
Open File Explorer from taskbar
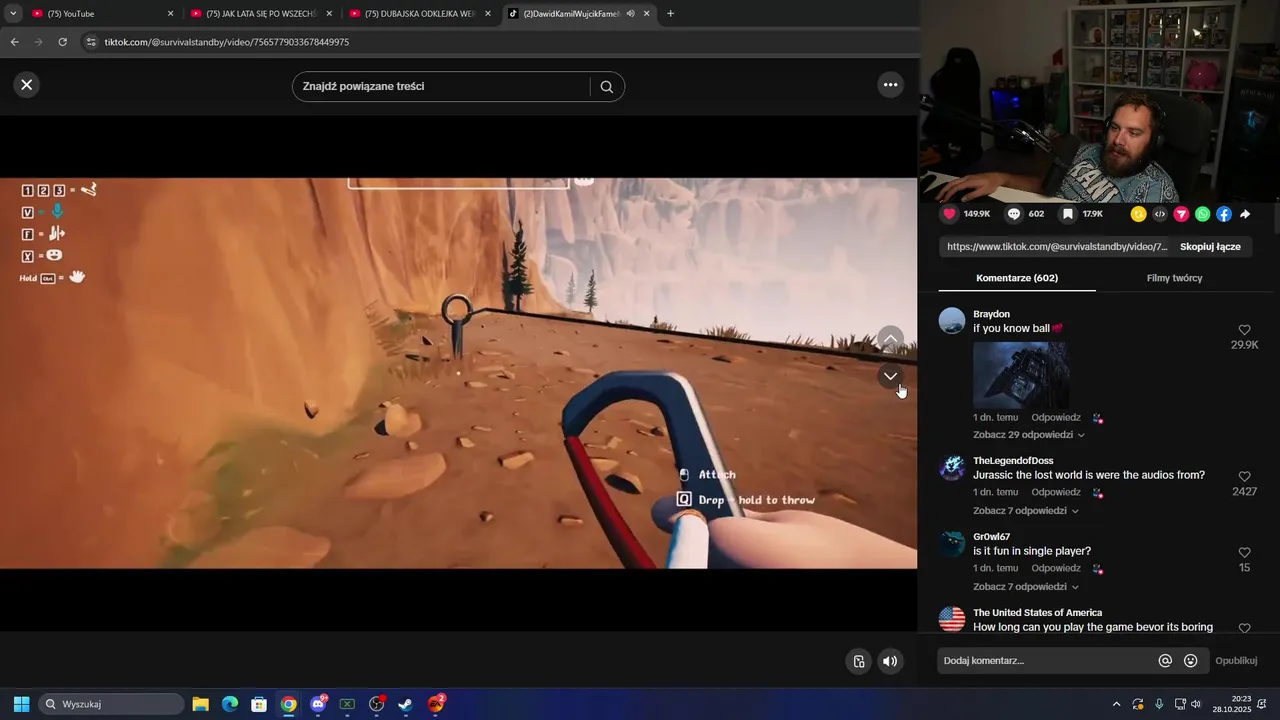pos(200,704)
